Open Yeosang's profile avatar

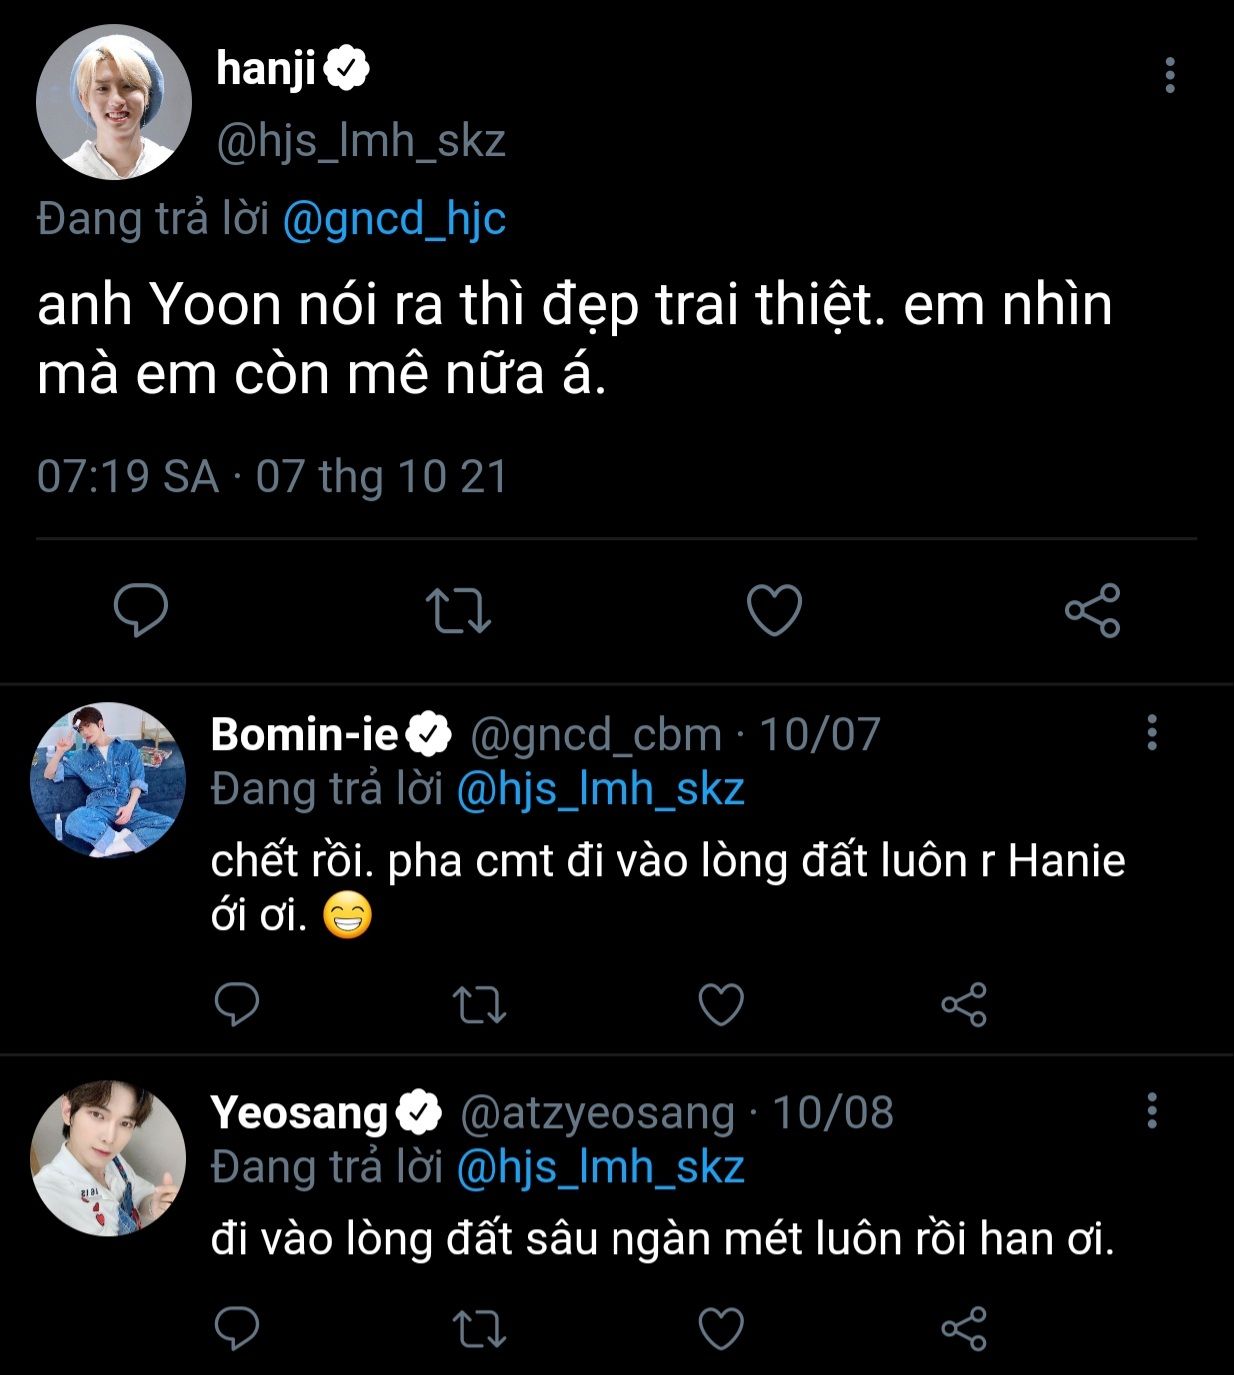tap(108, 1158)
